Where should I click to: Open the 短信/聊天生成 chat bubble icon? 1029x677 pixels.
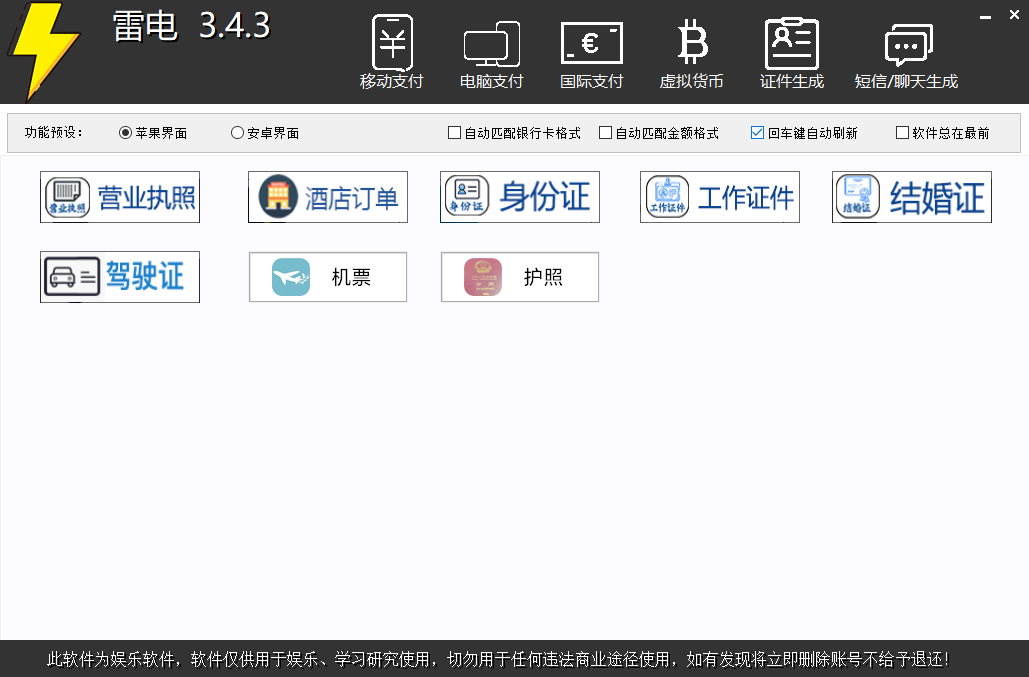pos(907,46)
